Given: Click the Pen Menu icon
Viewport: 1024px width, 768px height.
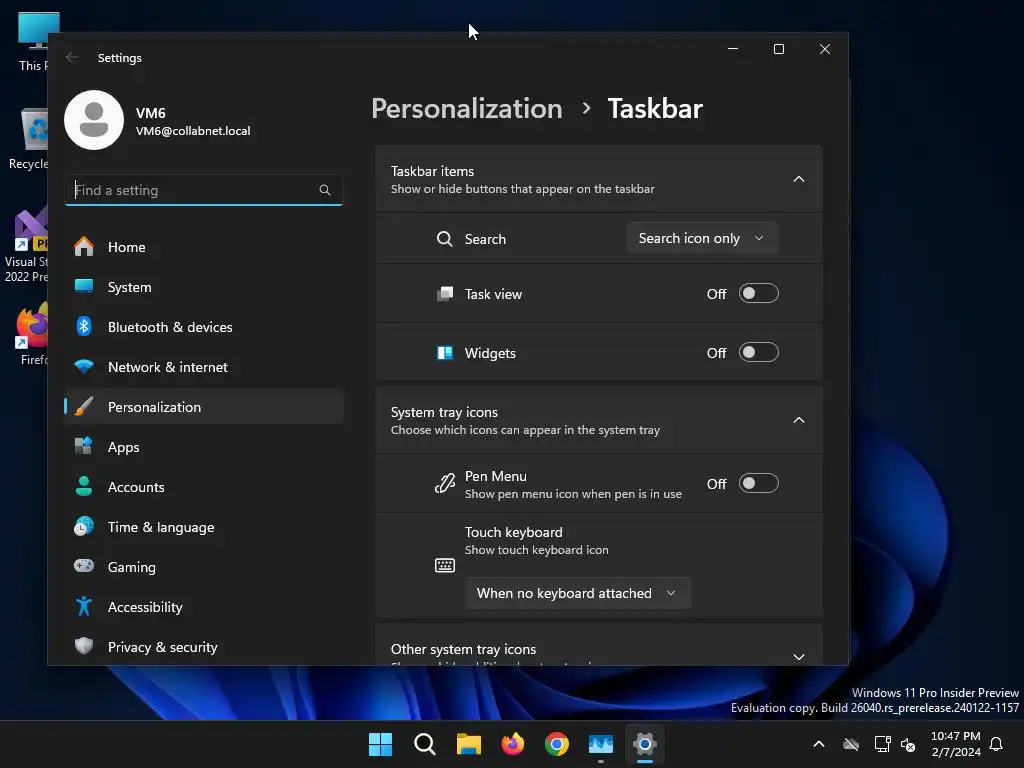Looking at the screenshot, I should tap(445, 484).
